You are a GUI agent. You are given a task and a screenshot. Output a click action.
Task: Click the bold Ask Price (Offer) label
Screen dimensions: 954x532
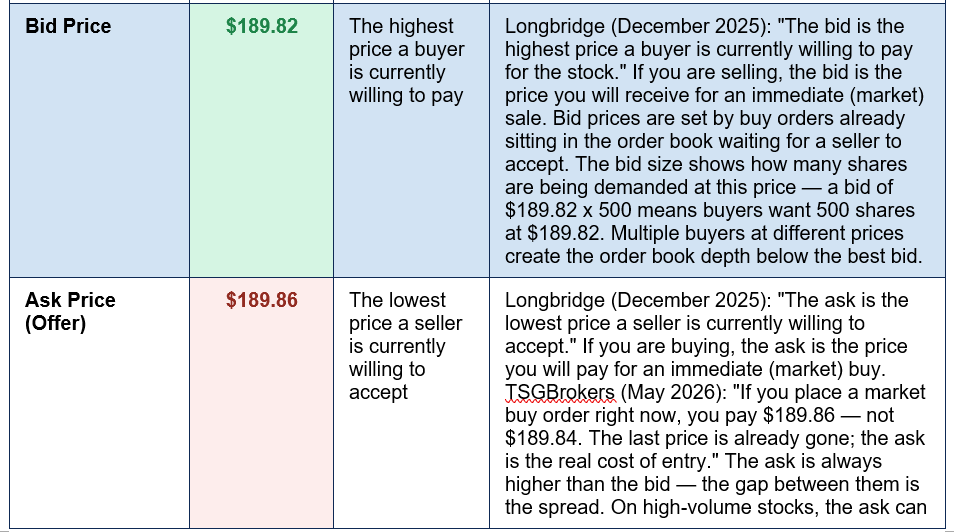click(70, 311)
